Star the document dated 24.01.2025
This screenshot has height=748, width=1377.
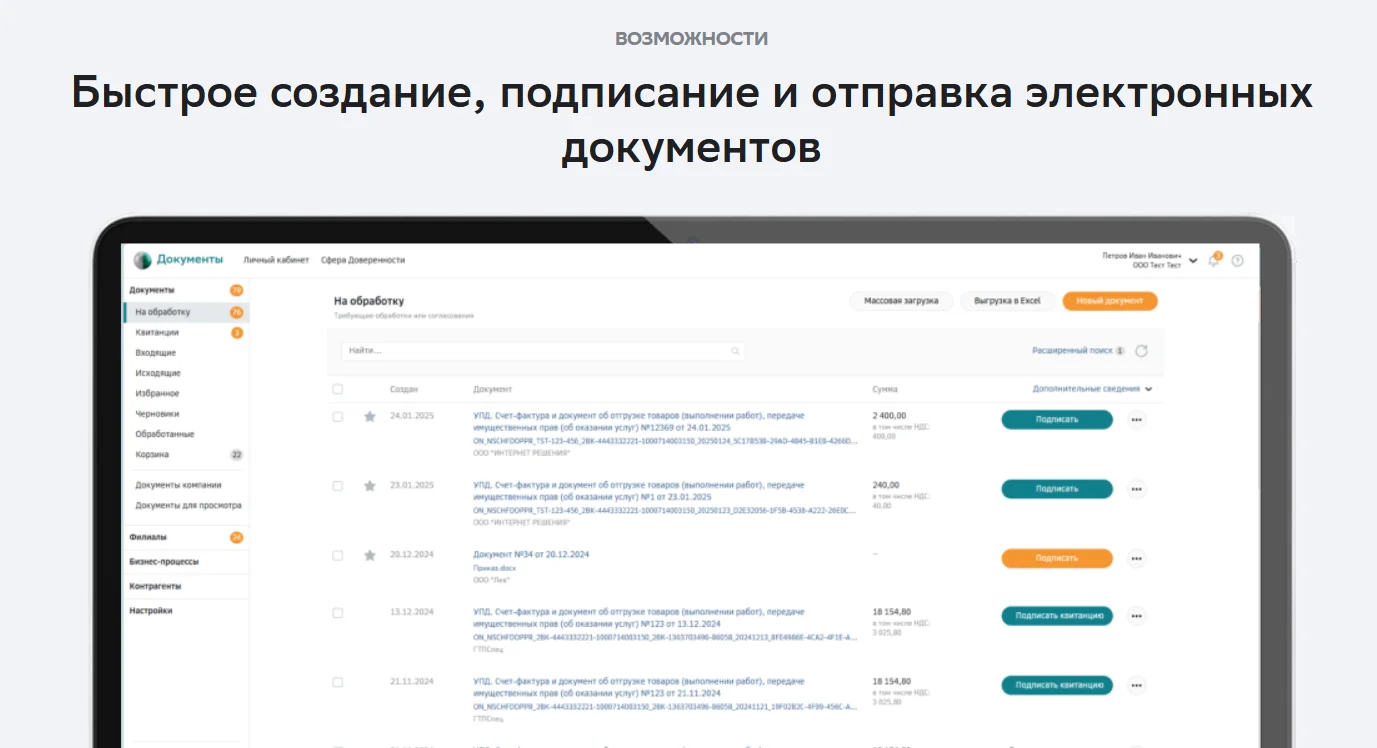[369, 416]
